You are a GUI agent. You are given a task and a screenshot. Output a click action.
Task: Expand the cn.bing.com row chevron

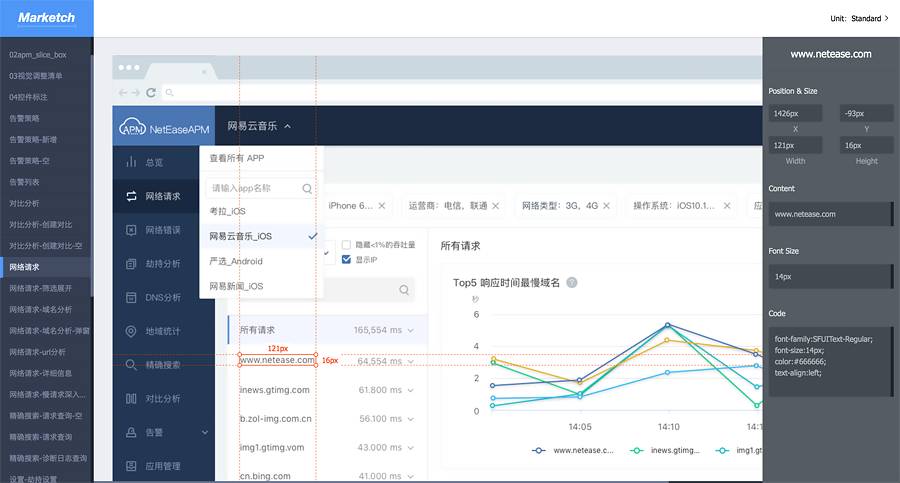click(x=410, y=476)
